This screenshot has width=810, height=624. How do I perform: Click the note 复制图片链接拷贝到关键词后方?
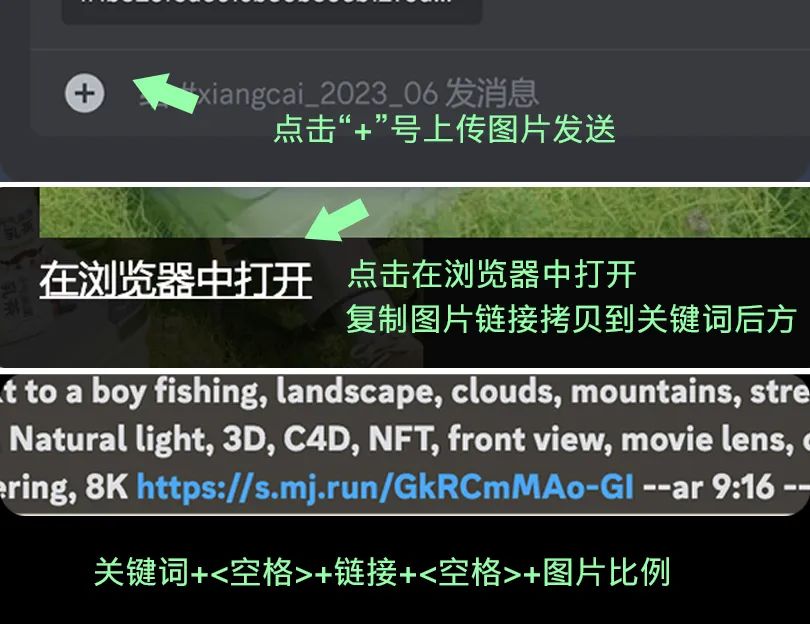point(571,319)
